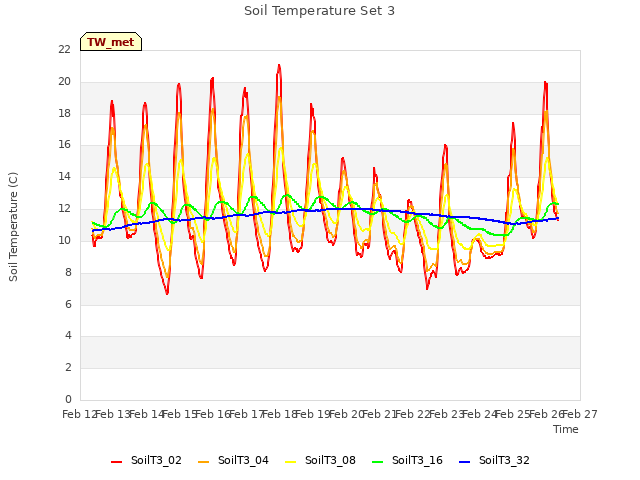
Task: Click the 0 y-axis tick label
Action: 68,399
